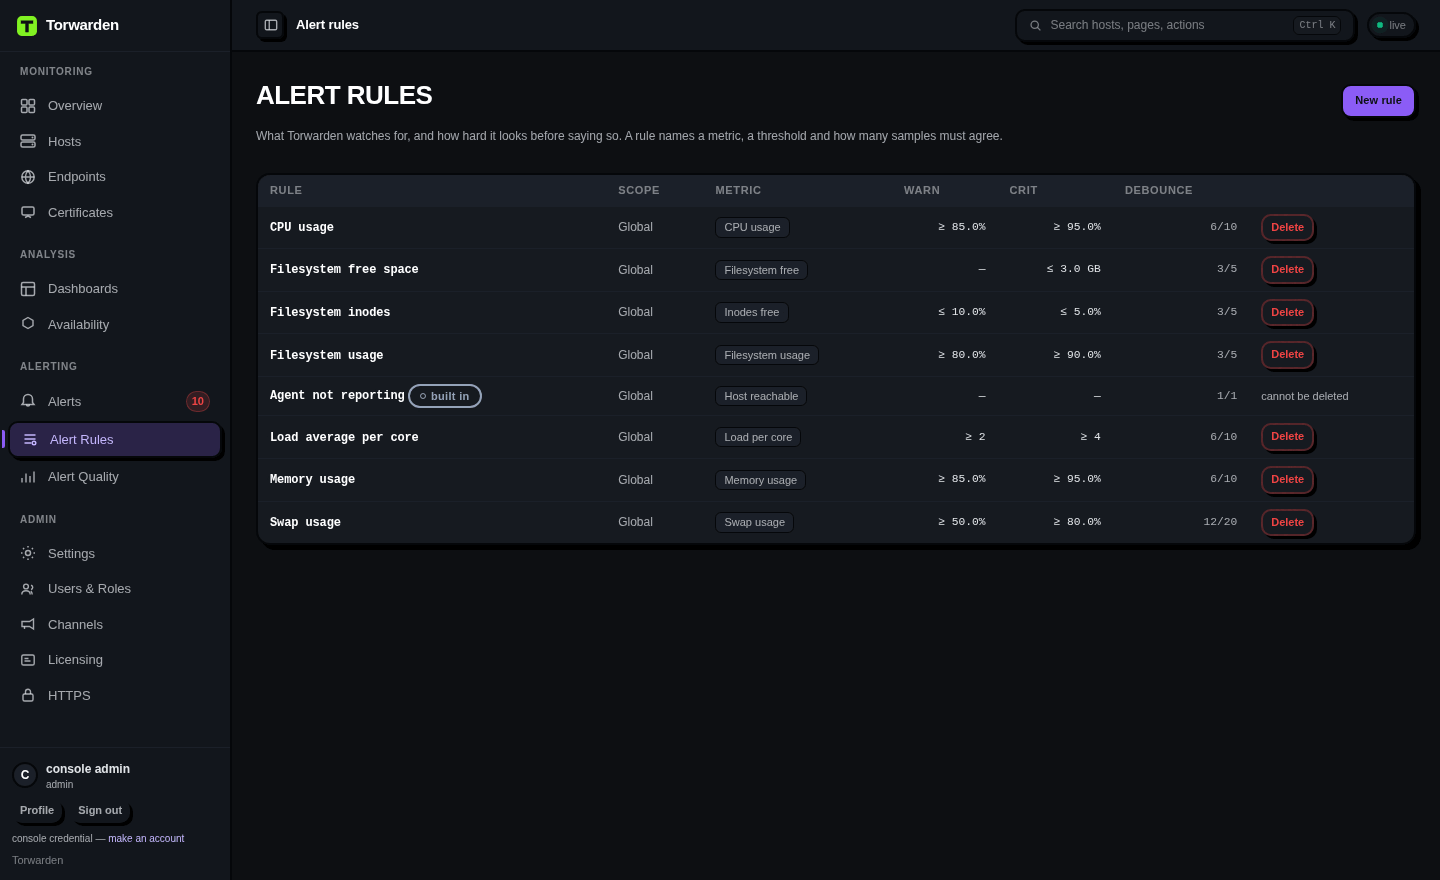The height and width of the screenshot is (880, 1440).
Task: Click the Swap usage metric tag
Action: pyautogui.click(x=754, y=523)
